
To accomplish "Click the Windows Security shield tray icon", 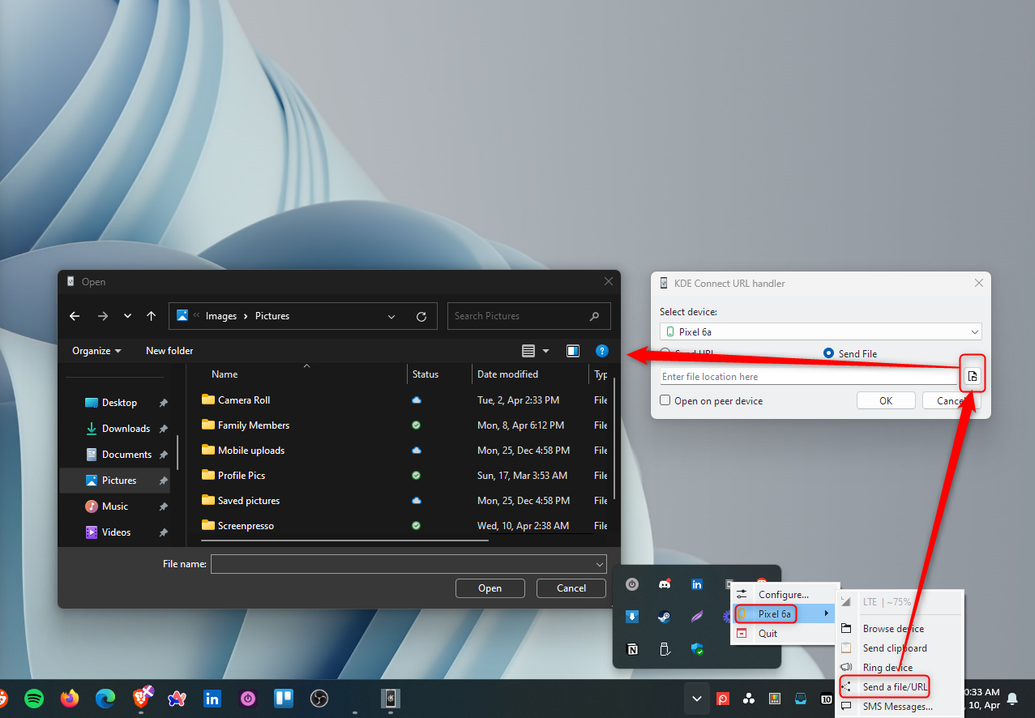I will [x=697, y=649].
